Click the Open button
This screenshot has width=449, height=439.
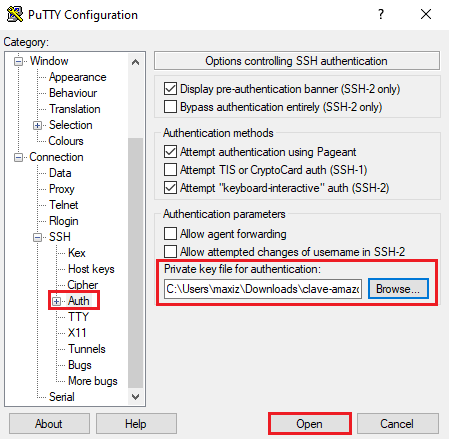[x=310, y=424]
